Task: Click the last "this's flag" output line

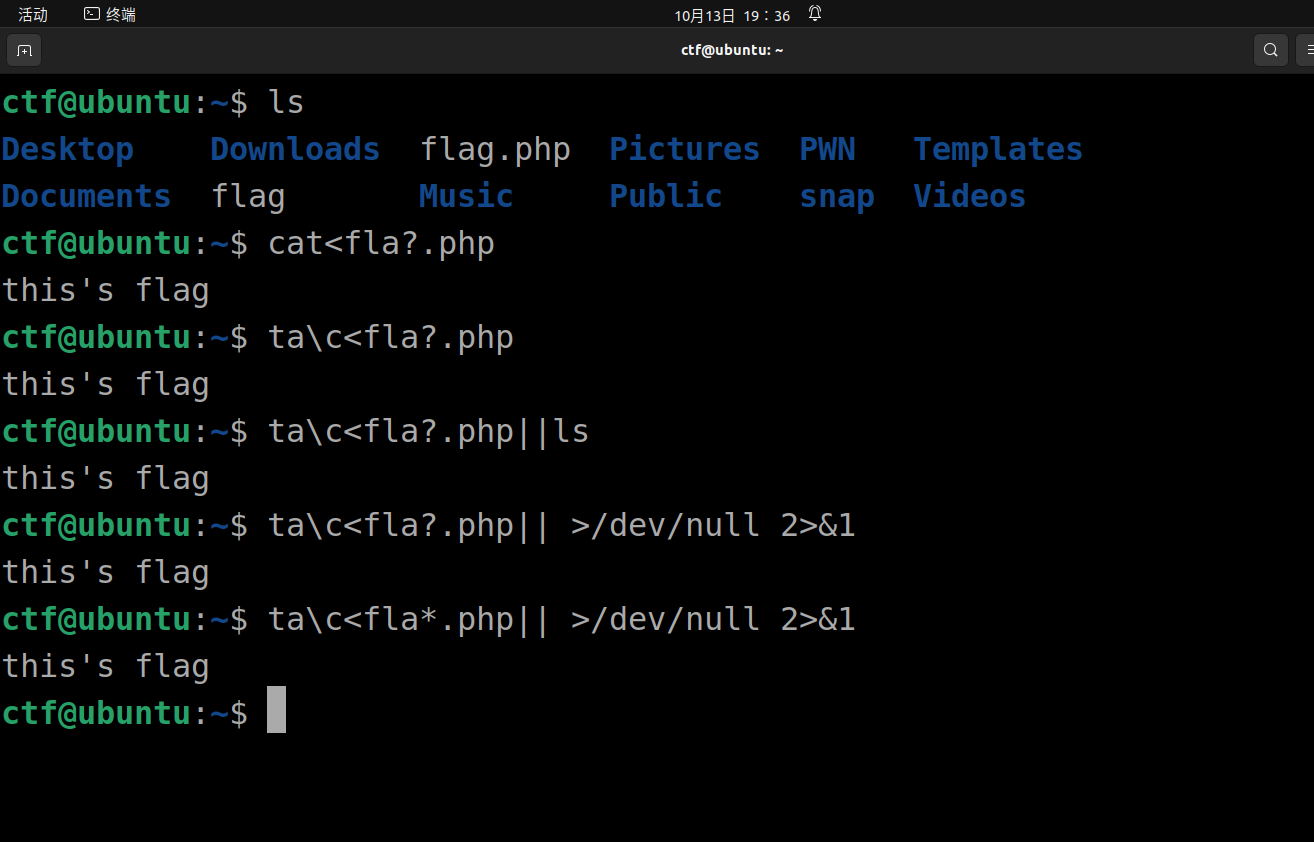Action: coord(105,667)
